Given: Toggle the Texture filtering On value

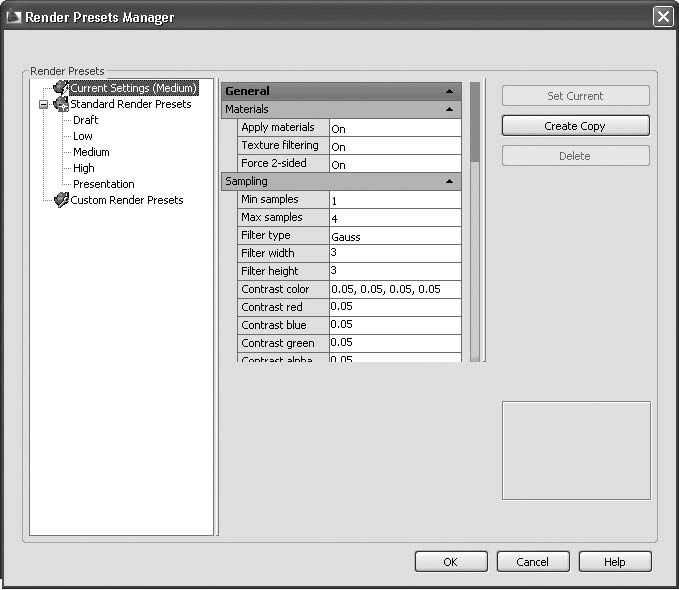Looking at the screenshot, I should (395, 146).
